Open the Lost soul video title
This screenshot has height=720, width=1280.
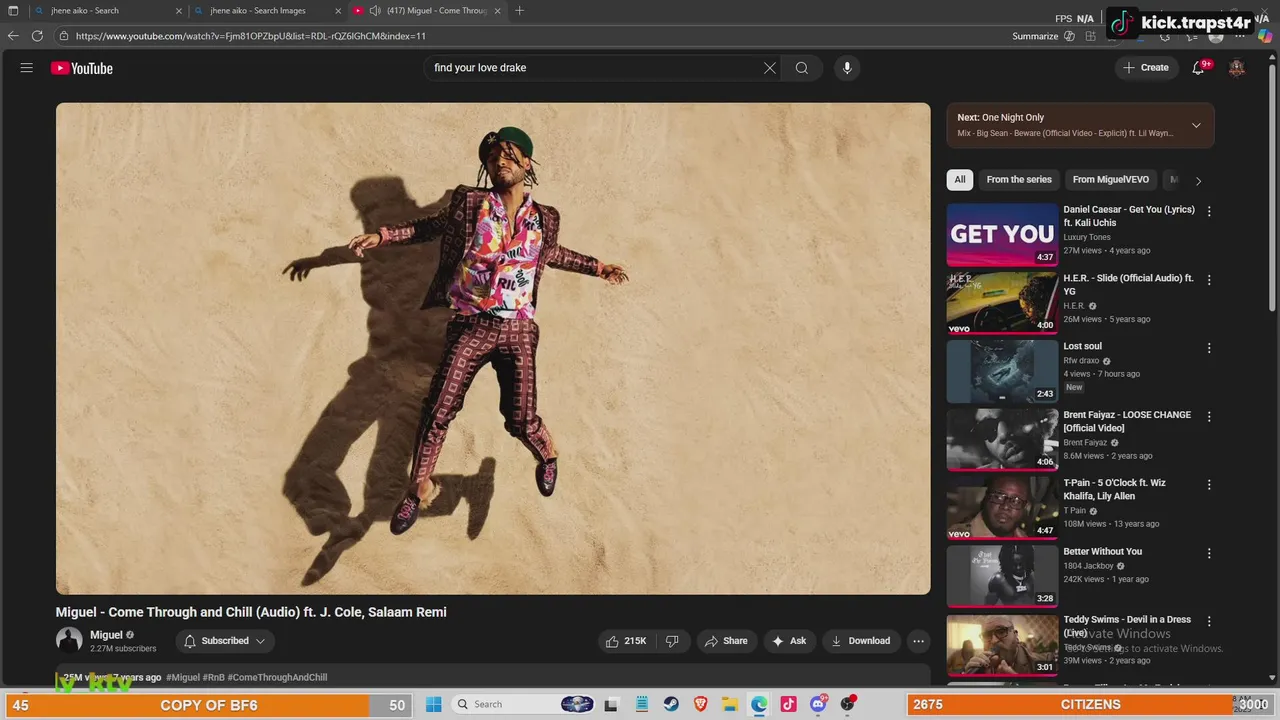pos(1082,346)
